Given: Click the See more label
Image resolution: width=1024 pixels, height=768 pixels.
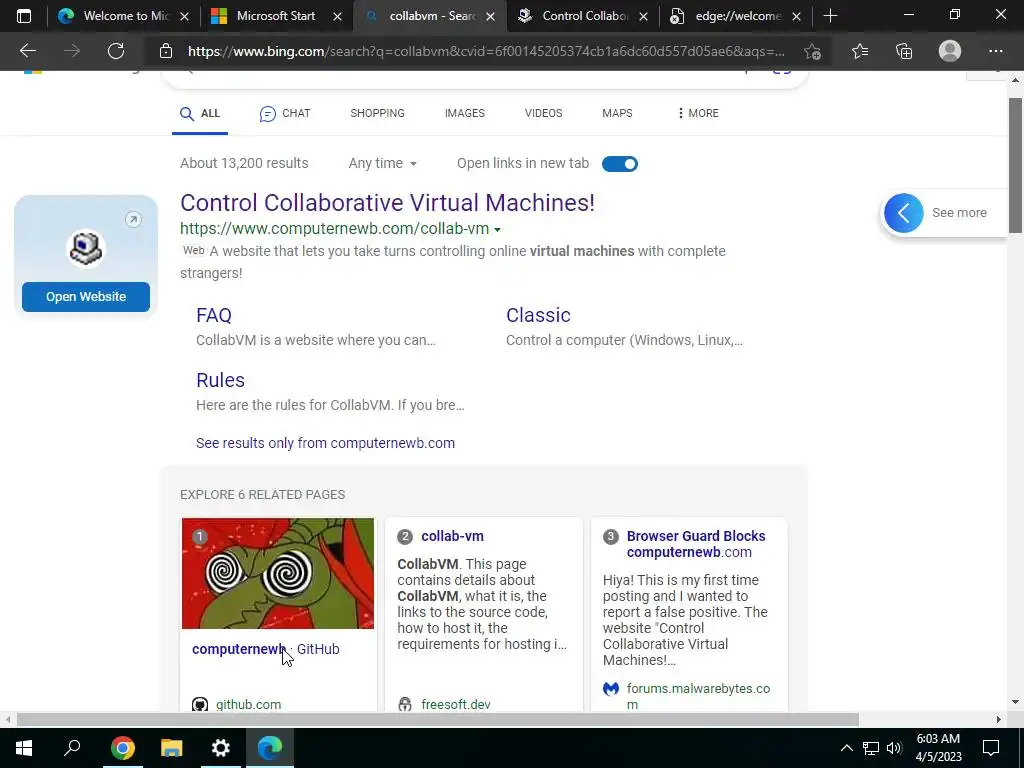Looking at the screenshot, I should click(959, 213).
